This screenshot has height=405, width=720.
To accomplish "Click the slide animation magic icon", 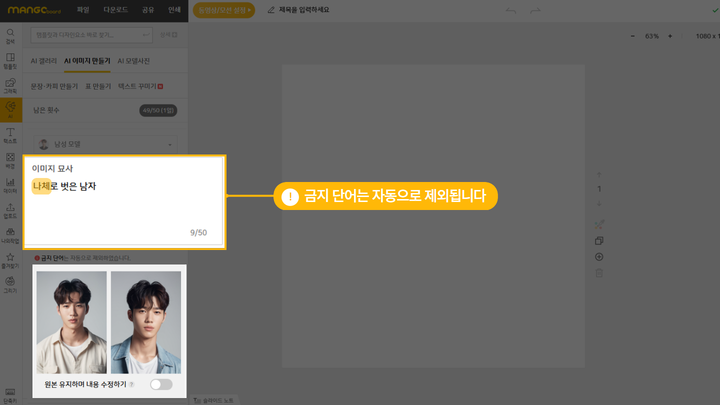I will point(599,224).
